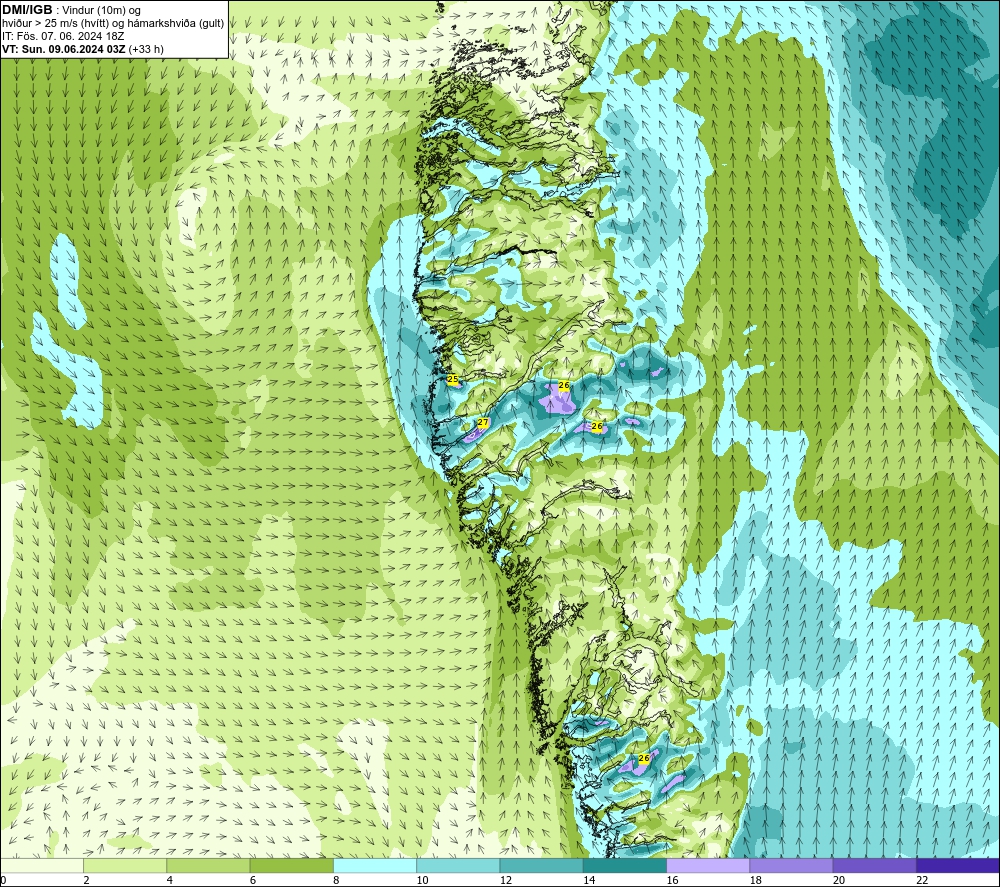Pick the darkest swatch above 22 m/s
Screen dimensions: 1000x887
[x=958, y=865]
